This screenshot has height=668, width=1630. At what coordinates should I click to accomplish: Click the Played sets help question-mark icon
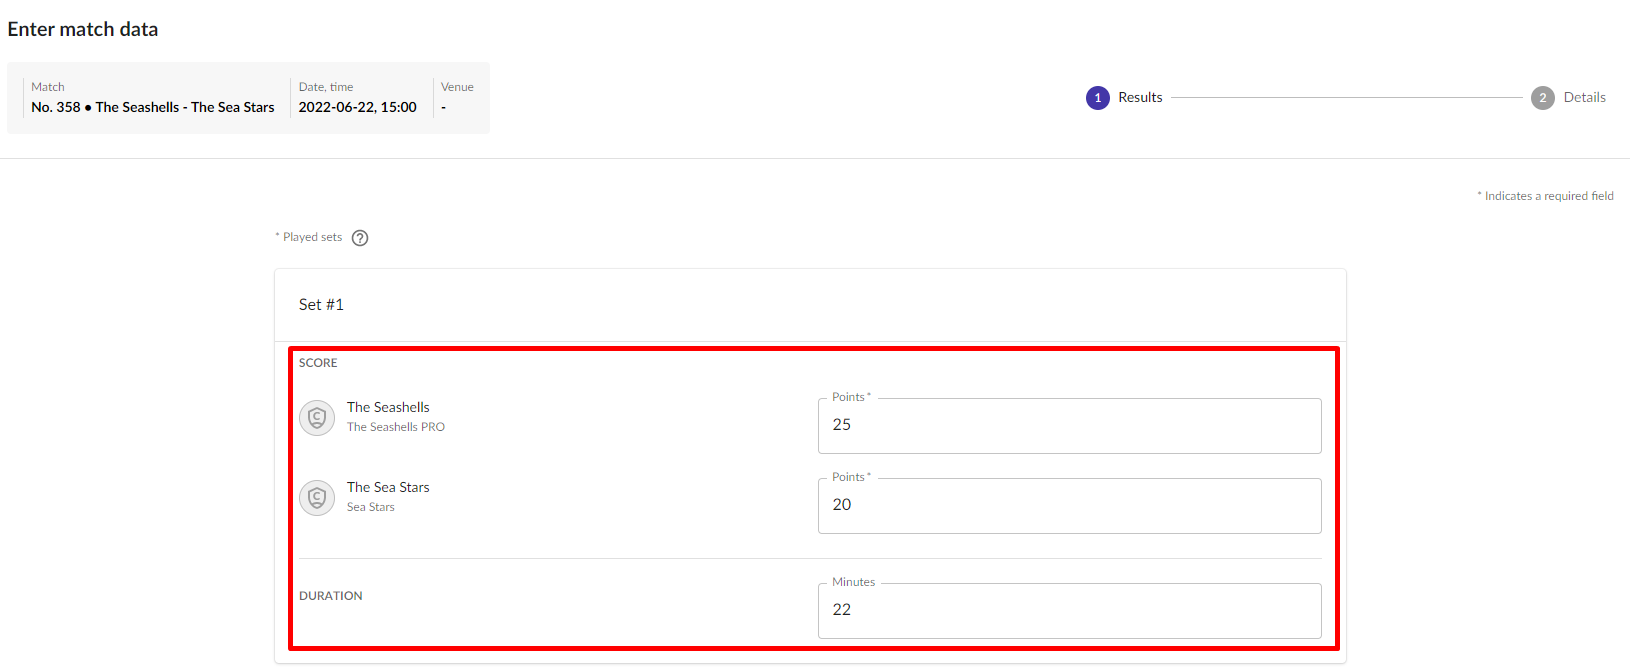tap(360, 238)
